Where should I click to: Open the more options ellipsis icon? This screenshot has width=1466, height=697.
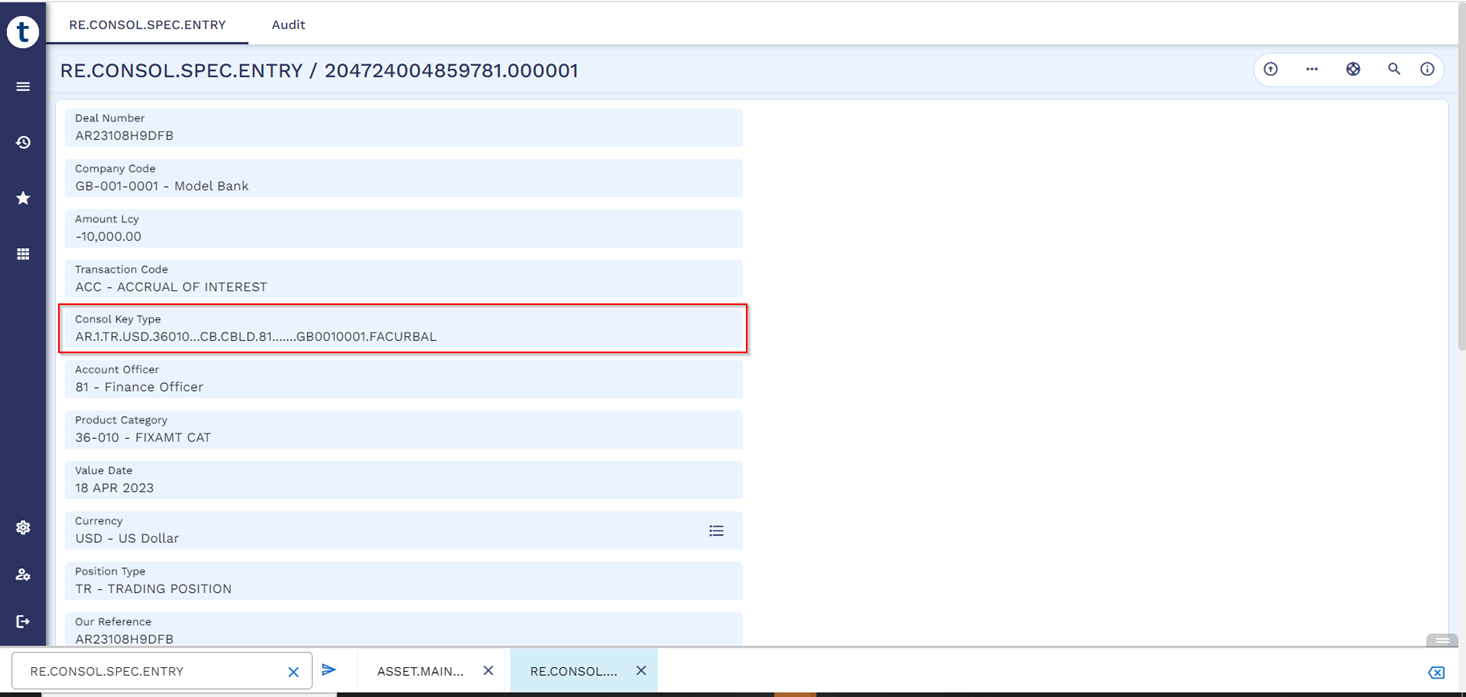[x=1312, y=69]
